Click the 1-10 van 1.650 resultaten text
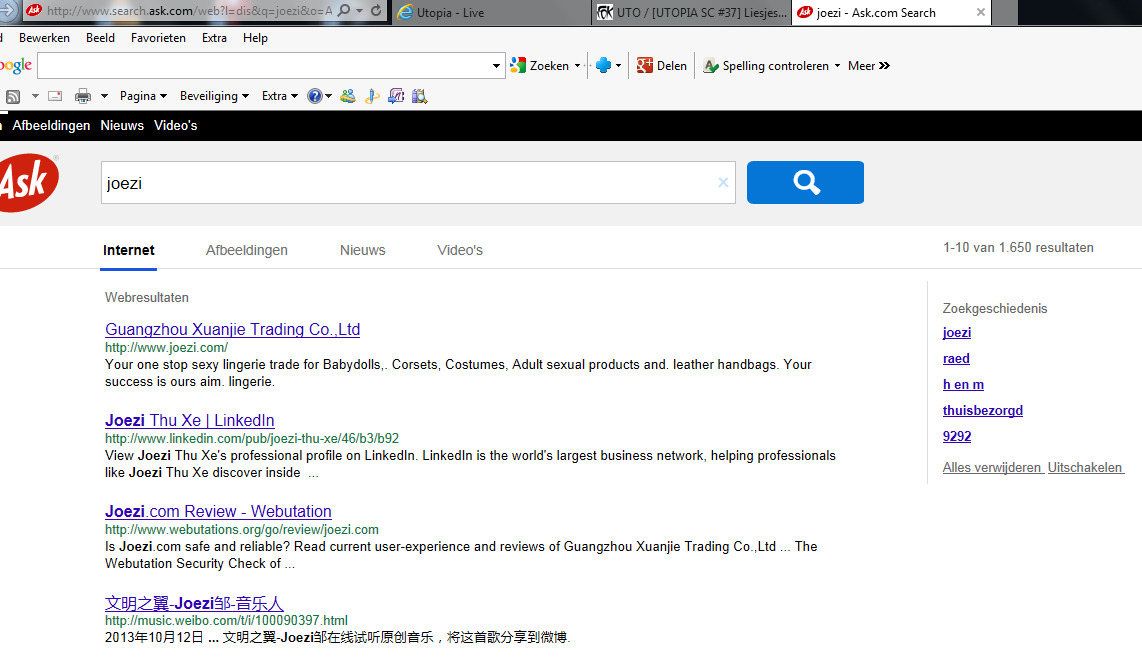The image size is (1142, 660). [1018, 248]
